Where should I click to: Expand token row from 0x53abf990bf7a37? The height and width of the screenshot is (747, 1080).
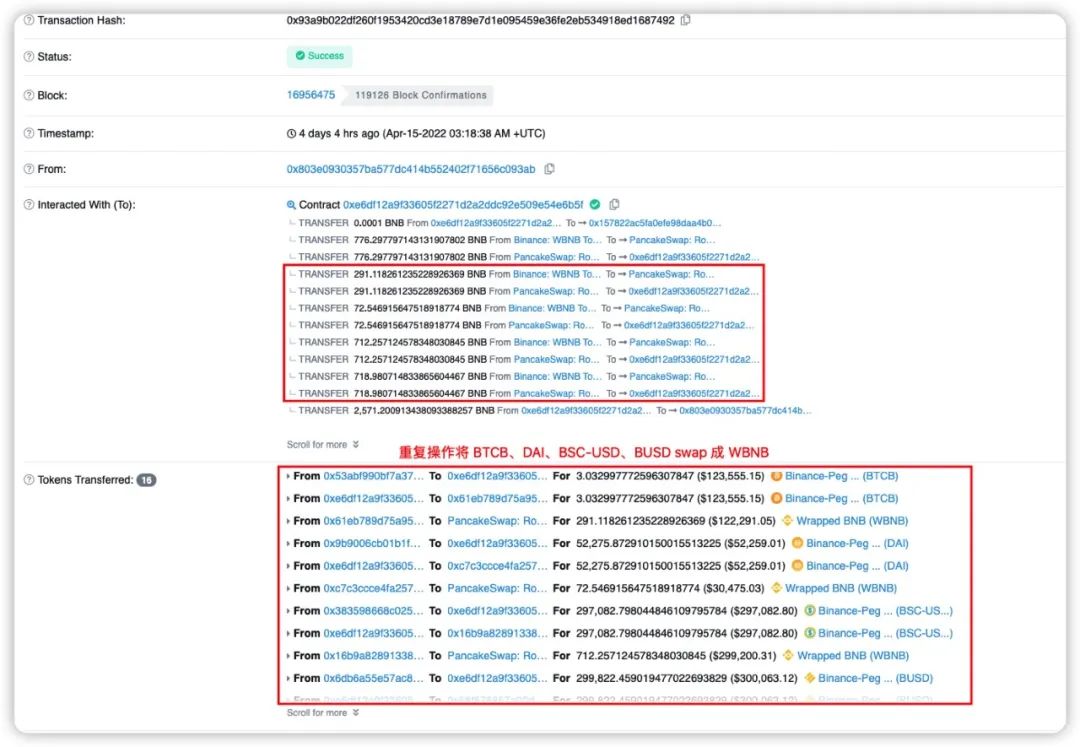coord(288,476)
